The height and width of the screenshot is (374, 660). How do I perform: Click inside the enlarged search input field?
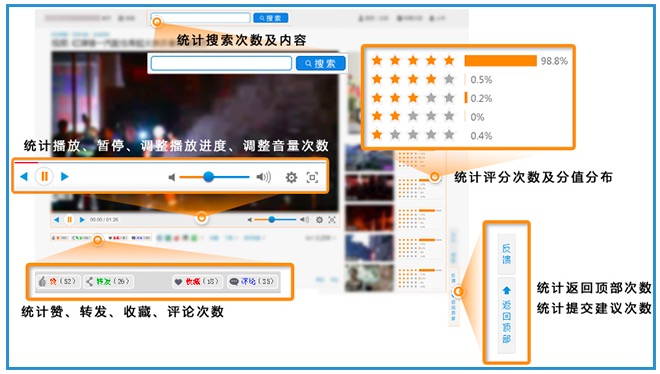(x=221, y=64)
